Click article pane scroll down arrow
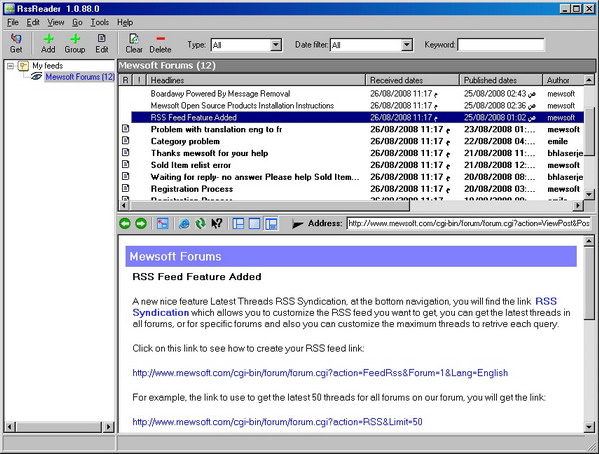 tap(589, 427)
